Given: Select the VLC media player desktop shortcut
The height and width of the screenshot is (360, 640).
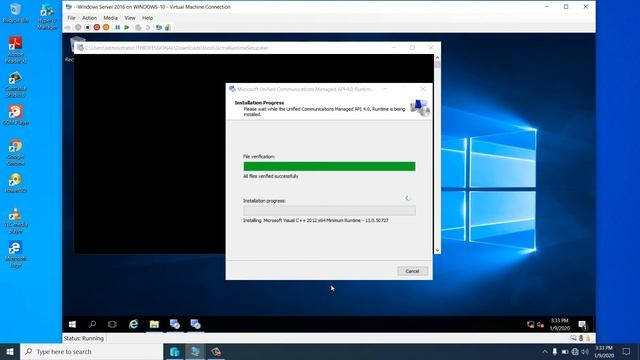Looking at the screenshot, I should pyautogui.click(x=16, y=220).
